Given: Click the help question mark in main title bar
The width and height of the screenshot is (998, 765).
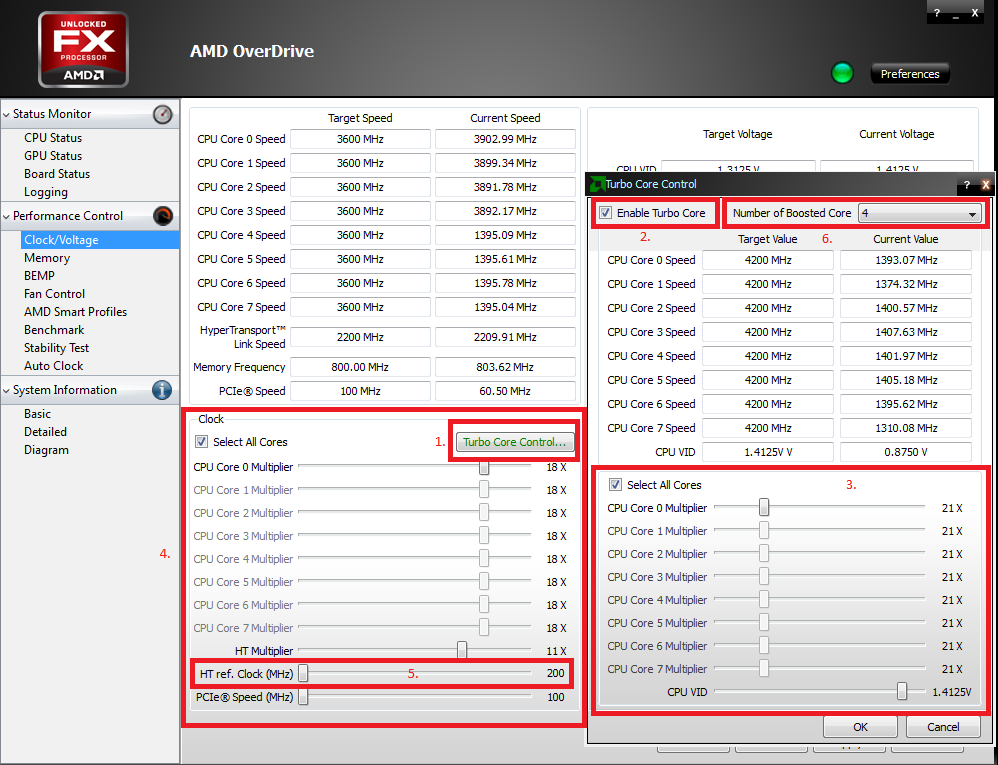Looking at the screenshot, I should click(x=936, y=13).
